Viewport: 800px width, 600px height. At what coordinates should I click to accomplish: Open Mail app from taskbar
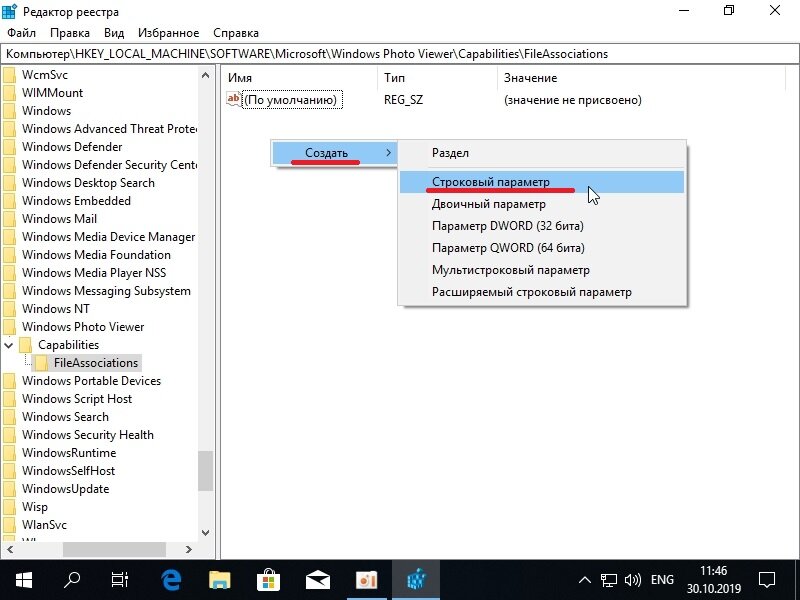tap(317, 580)
